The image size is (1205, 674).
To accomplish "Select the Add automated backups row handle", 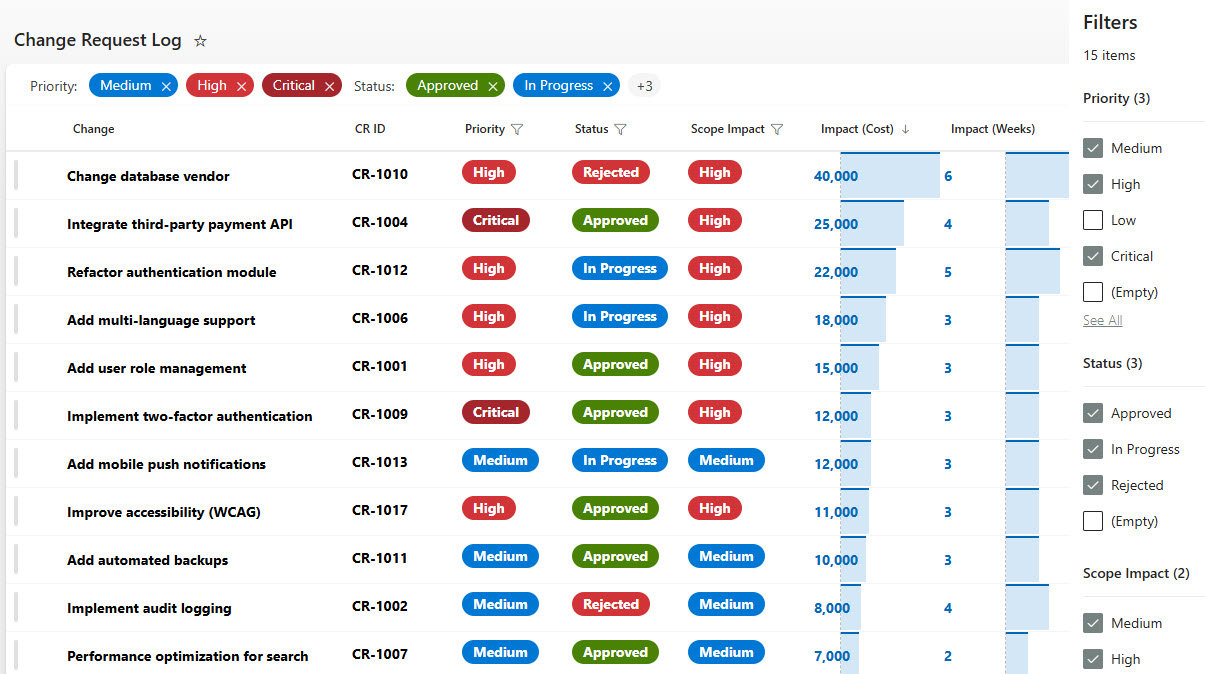I will (x=15, y=559).
